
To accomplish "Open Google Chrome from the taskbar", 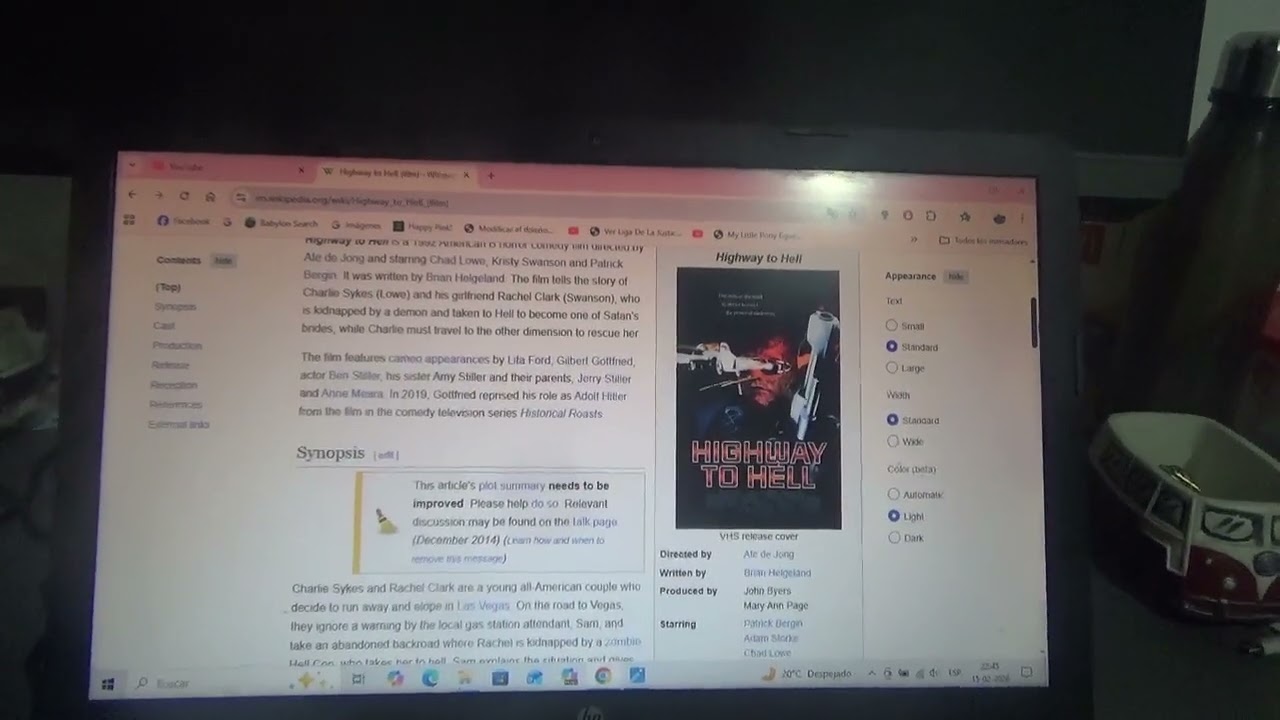I will click(x=603, y=676).
